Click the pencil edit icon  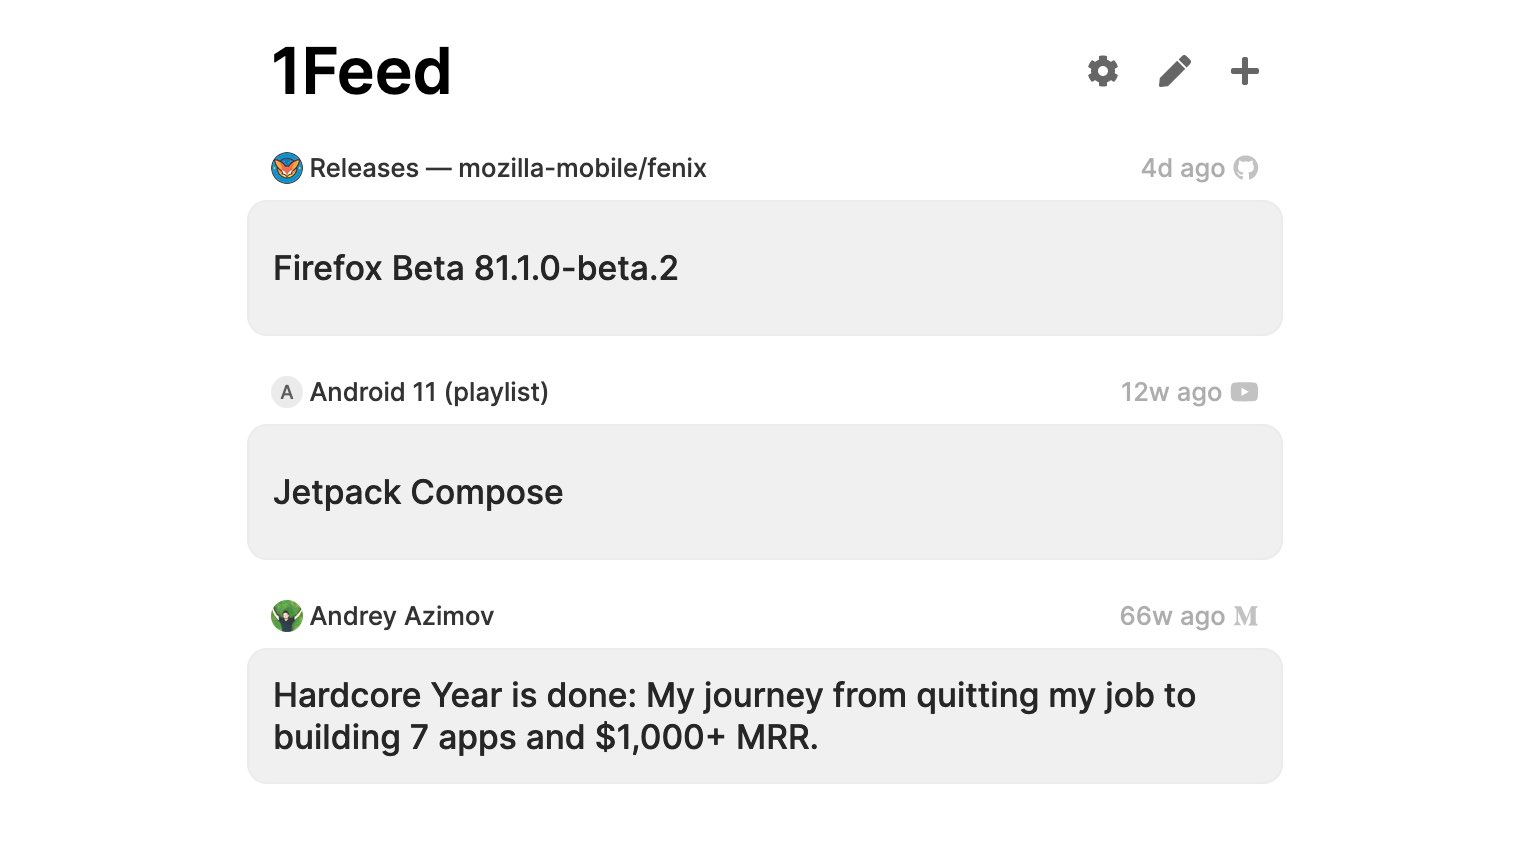tap(1174, 71)
